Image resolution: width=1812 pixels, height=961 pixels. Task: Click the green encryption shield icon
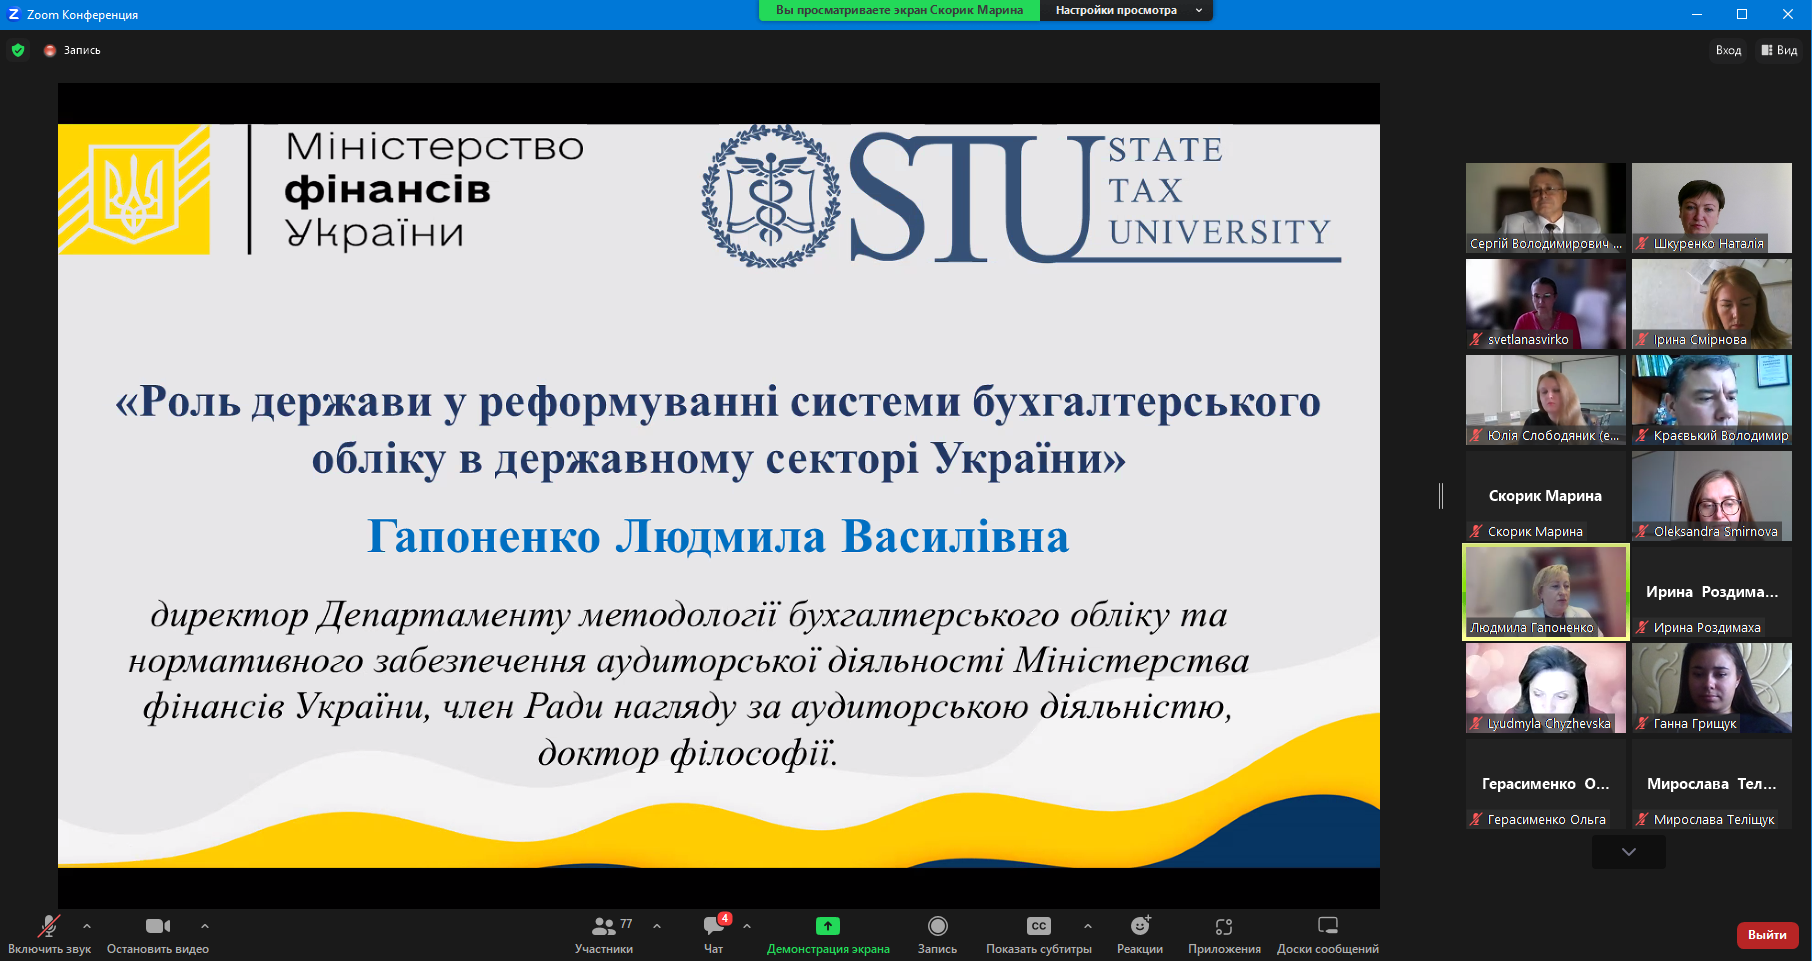point(18,50)
